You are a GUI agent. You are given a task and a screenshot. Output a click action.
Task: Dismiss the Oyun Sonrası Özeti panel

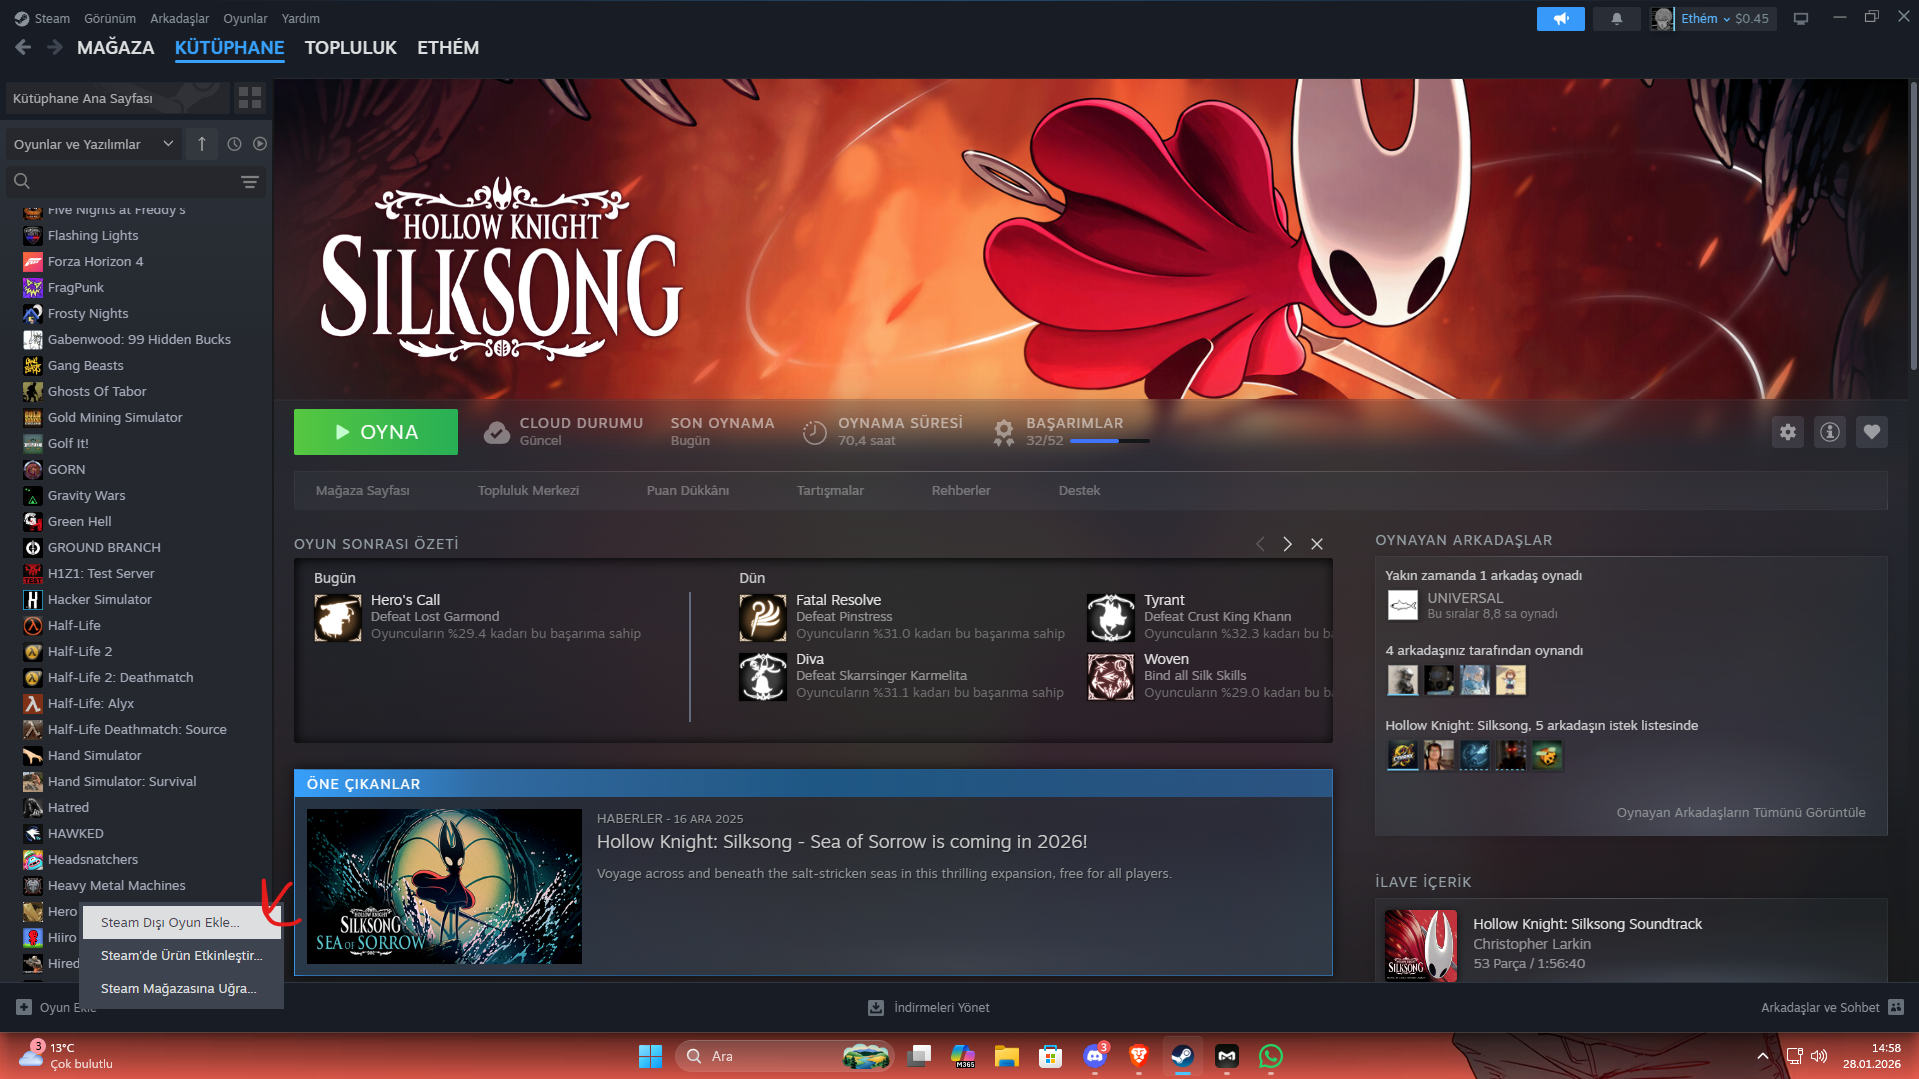(1317, 544)
